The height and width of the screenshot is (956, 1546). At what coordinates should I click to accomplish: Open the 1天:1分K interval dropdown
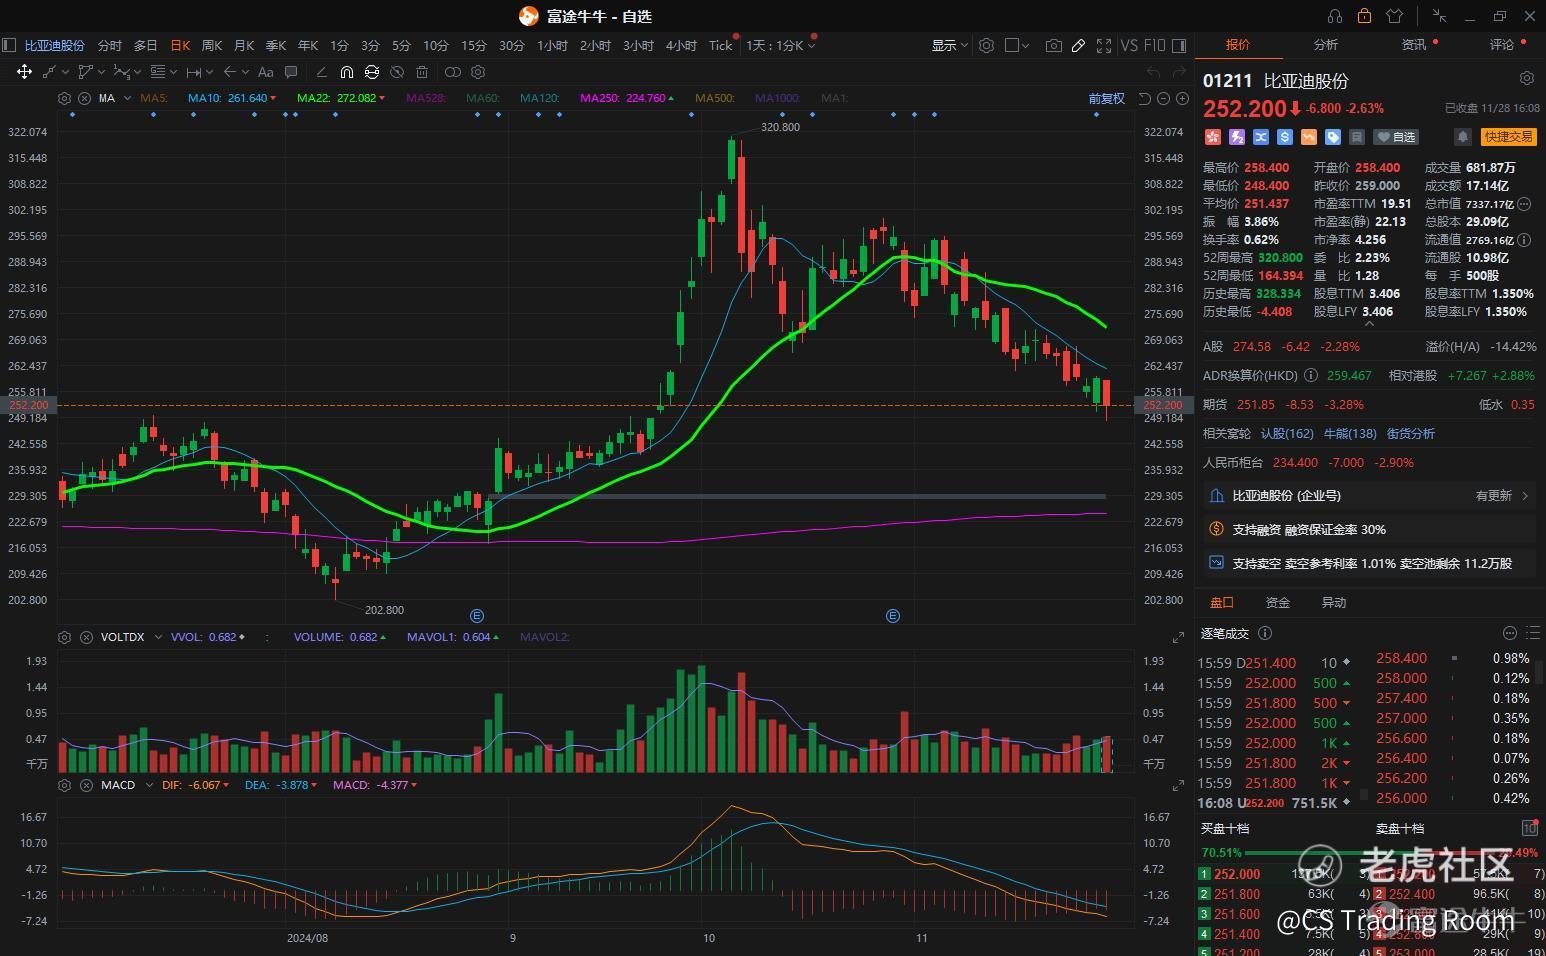tap(781, 45)
